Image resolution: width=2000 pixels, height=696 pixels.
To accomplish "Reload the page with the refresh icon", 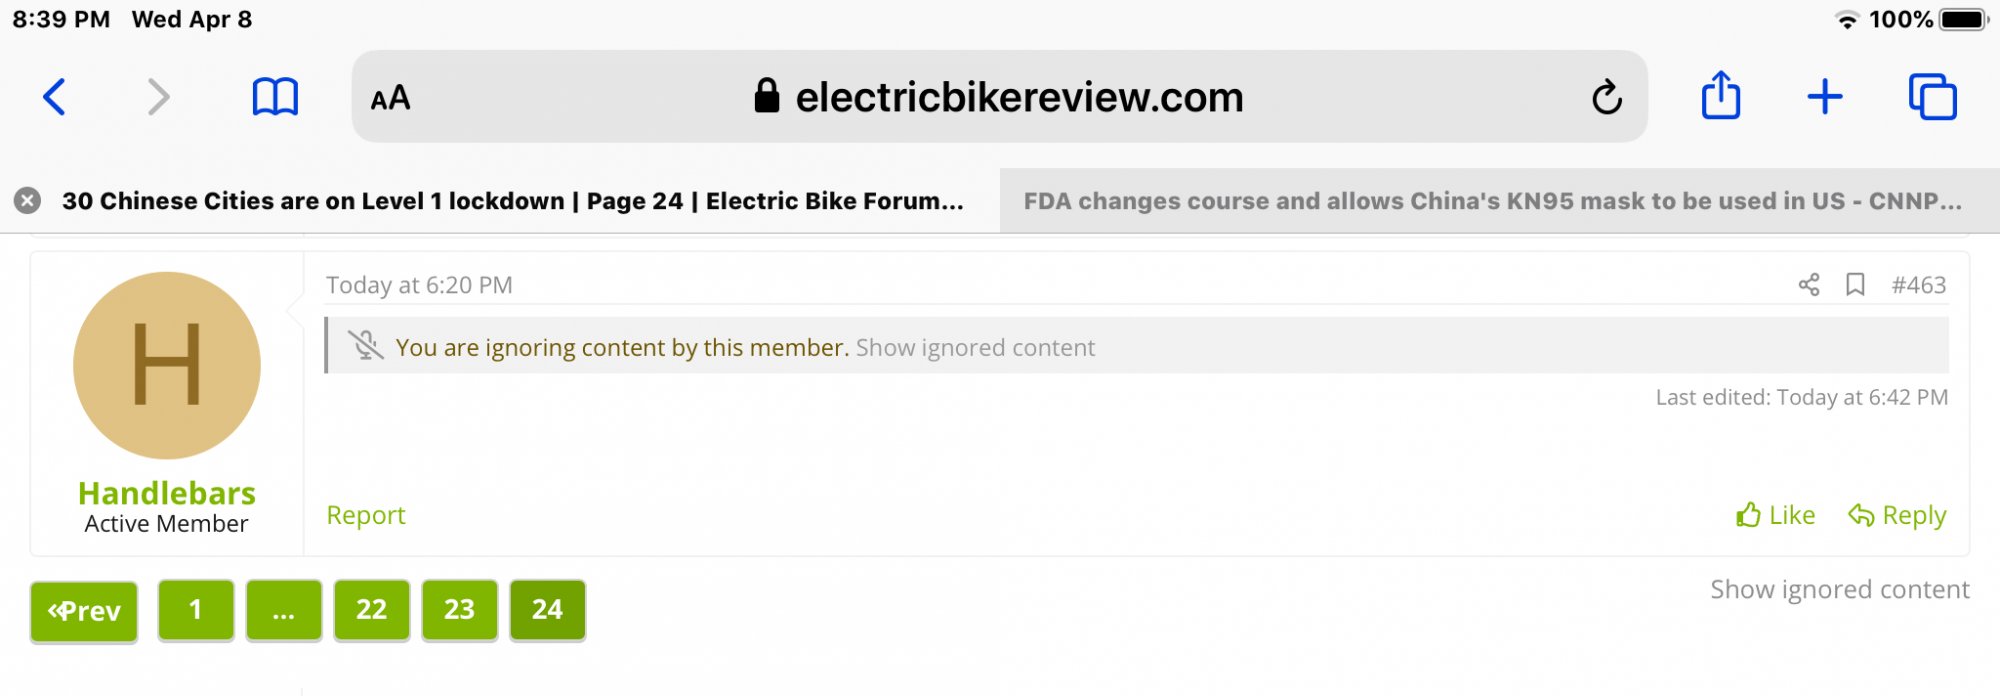I will pyautogui.click(x=1606, y=97).
